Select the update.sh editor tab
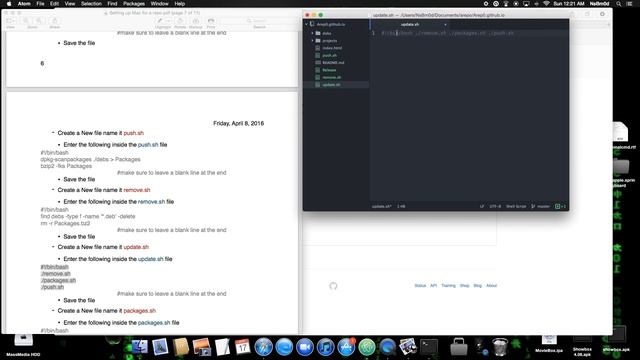640x360 pixels. point(409,24)
